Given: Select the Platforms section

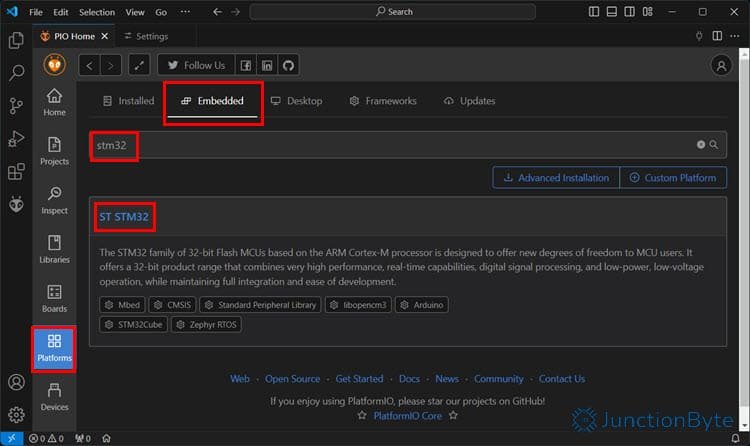Looking at the screenshot, I should [55, 348].
